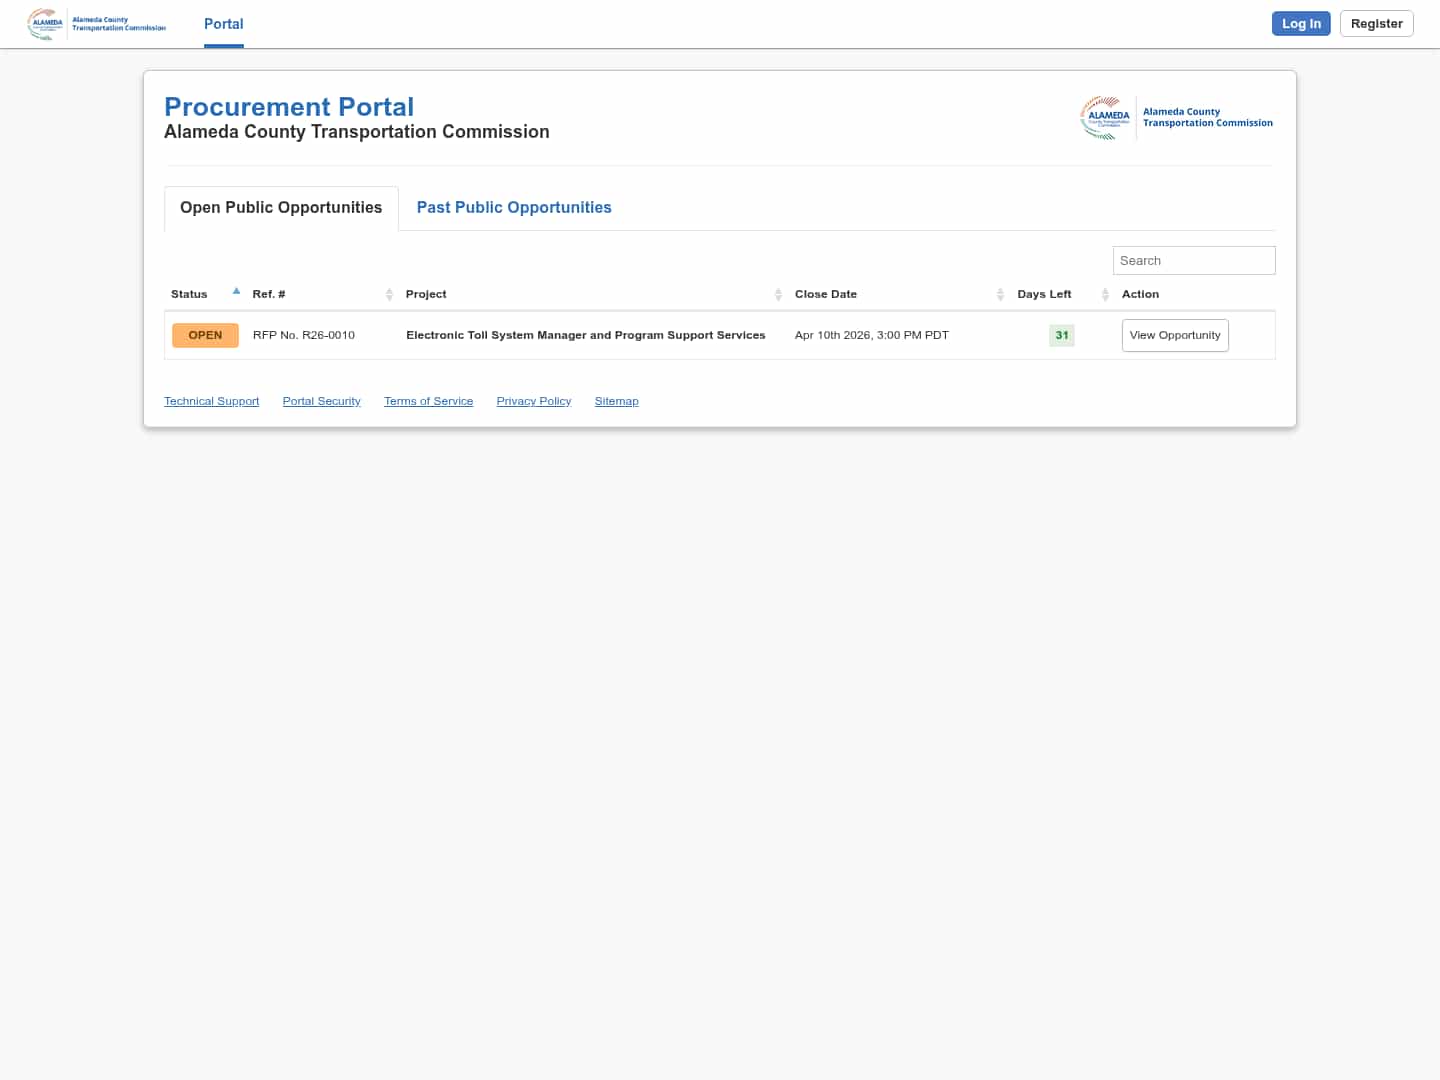Sort table by Status column arrow
The width and height of the screenshot is (1440, 1080).
click(x=236, y=292)
